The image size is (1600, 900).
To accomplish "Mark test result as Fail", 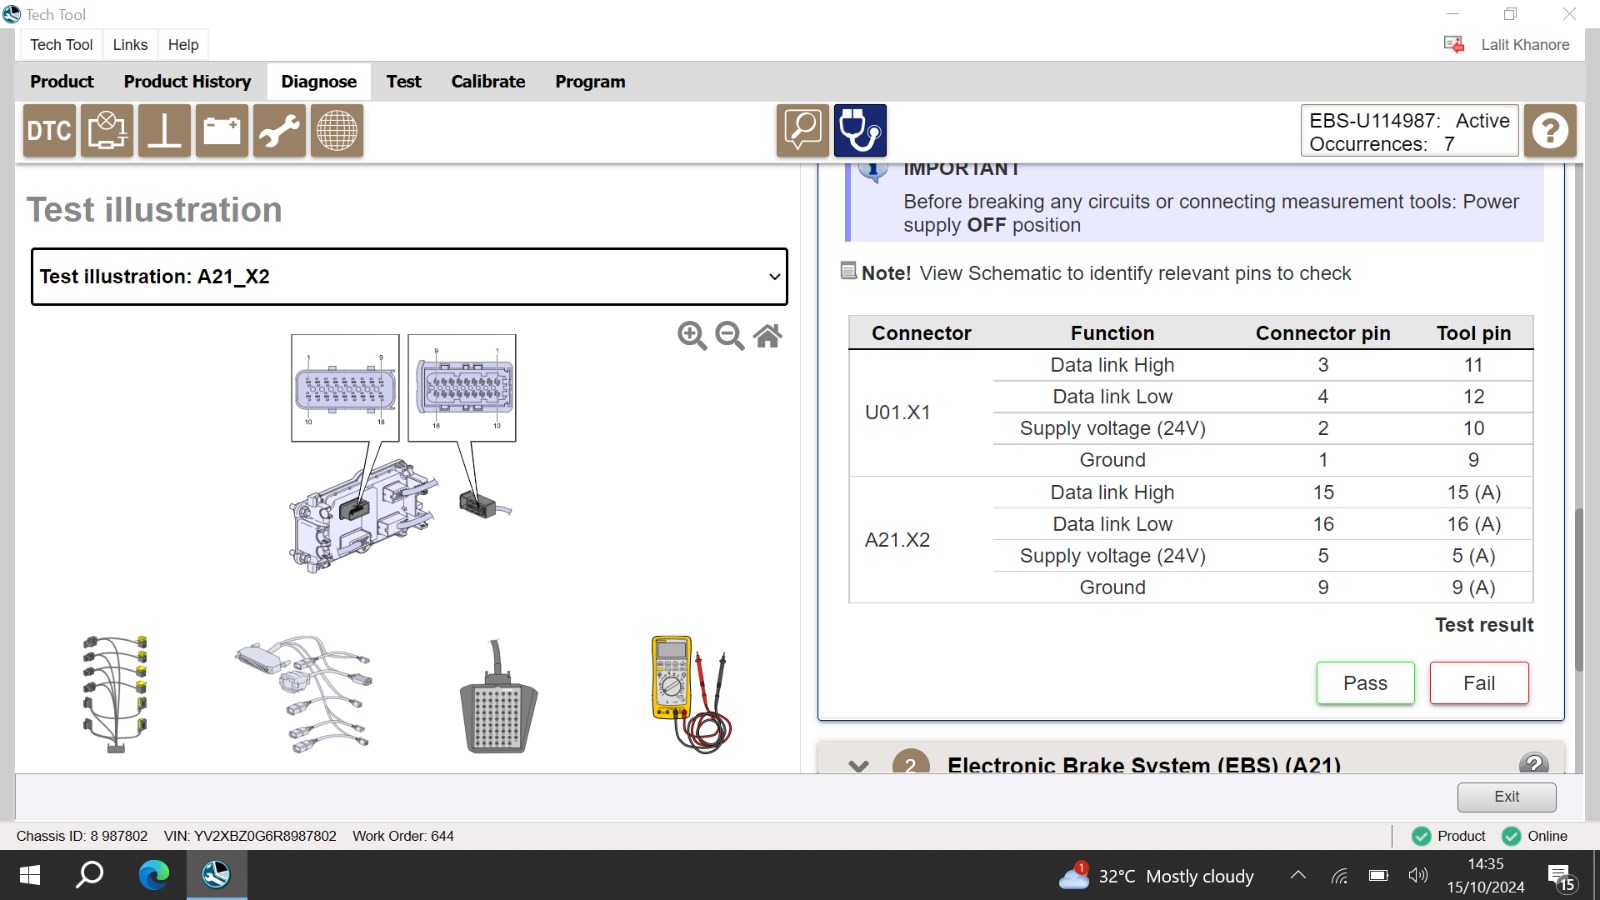I will pos(1479,683).
